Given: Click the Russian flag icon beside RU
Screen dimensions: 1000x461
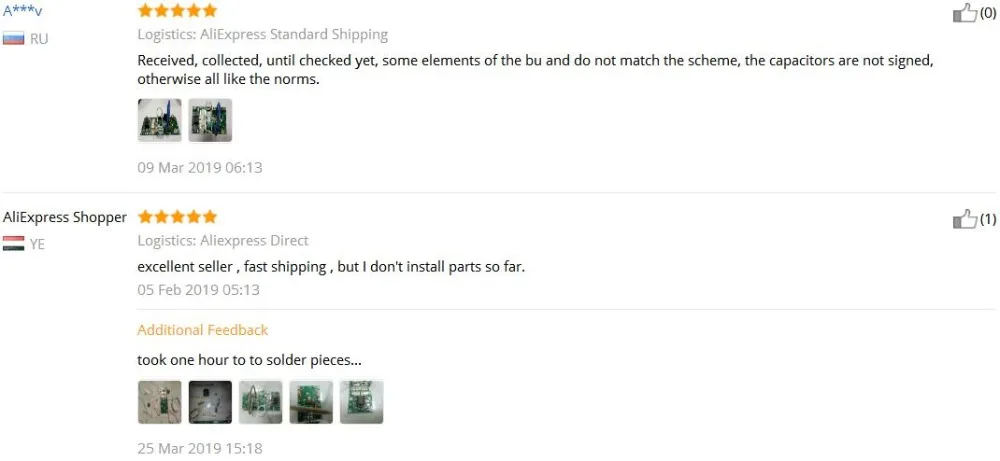Looking at the screenshot, I should [x=13, y=38].
